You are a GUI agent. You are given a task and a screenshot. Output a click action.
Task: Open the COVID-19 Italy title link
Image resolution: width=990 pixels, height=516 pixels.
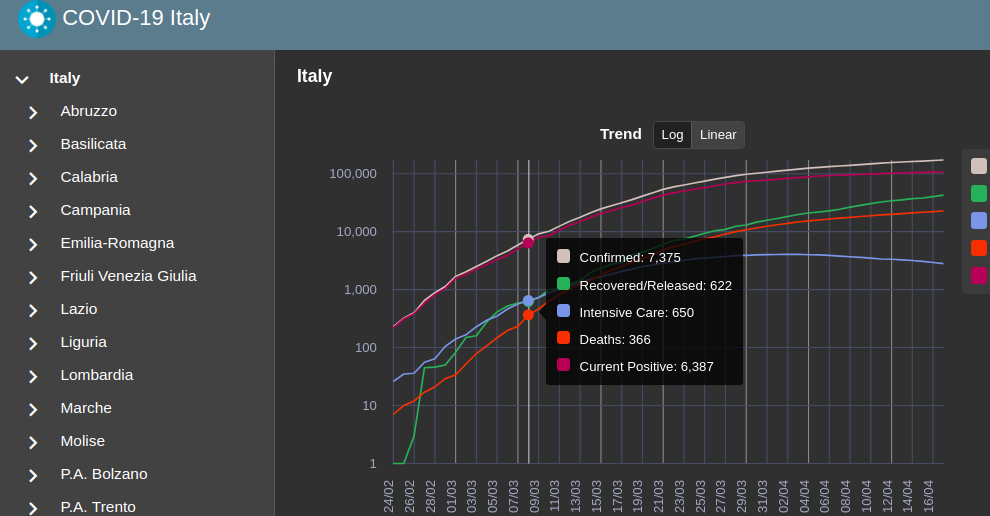[x=136, y=18]
